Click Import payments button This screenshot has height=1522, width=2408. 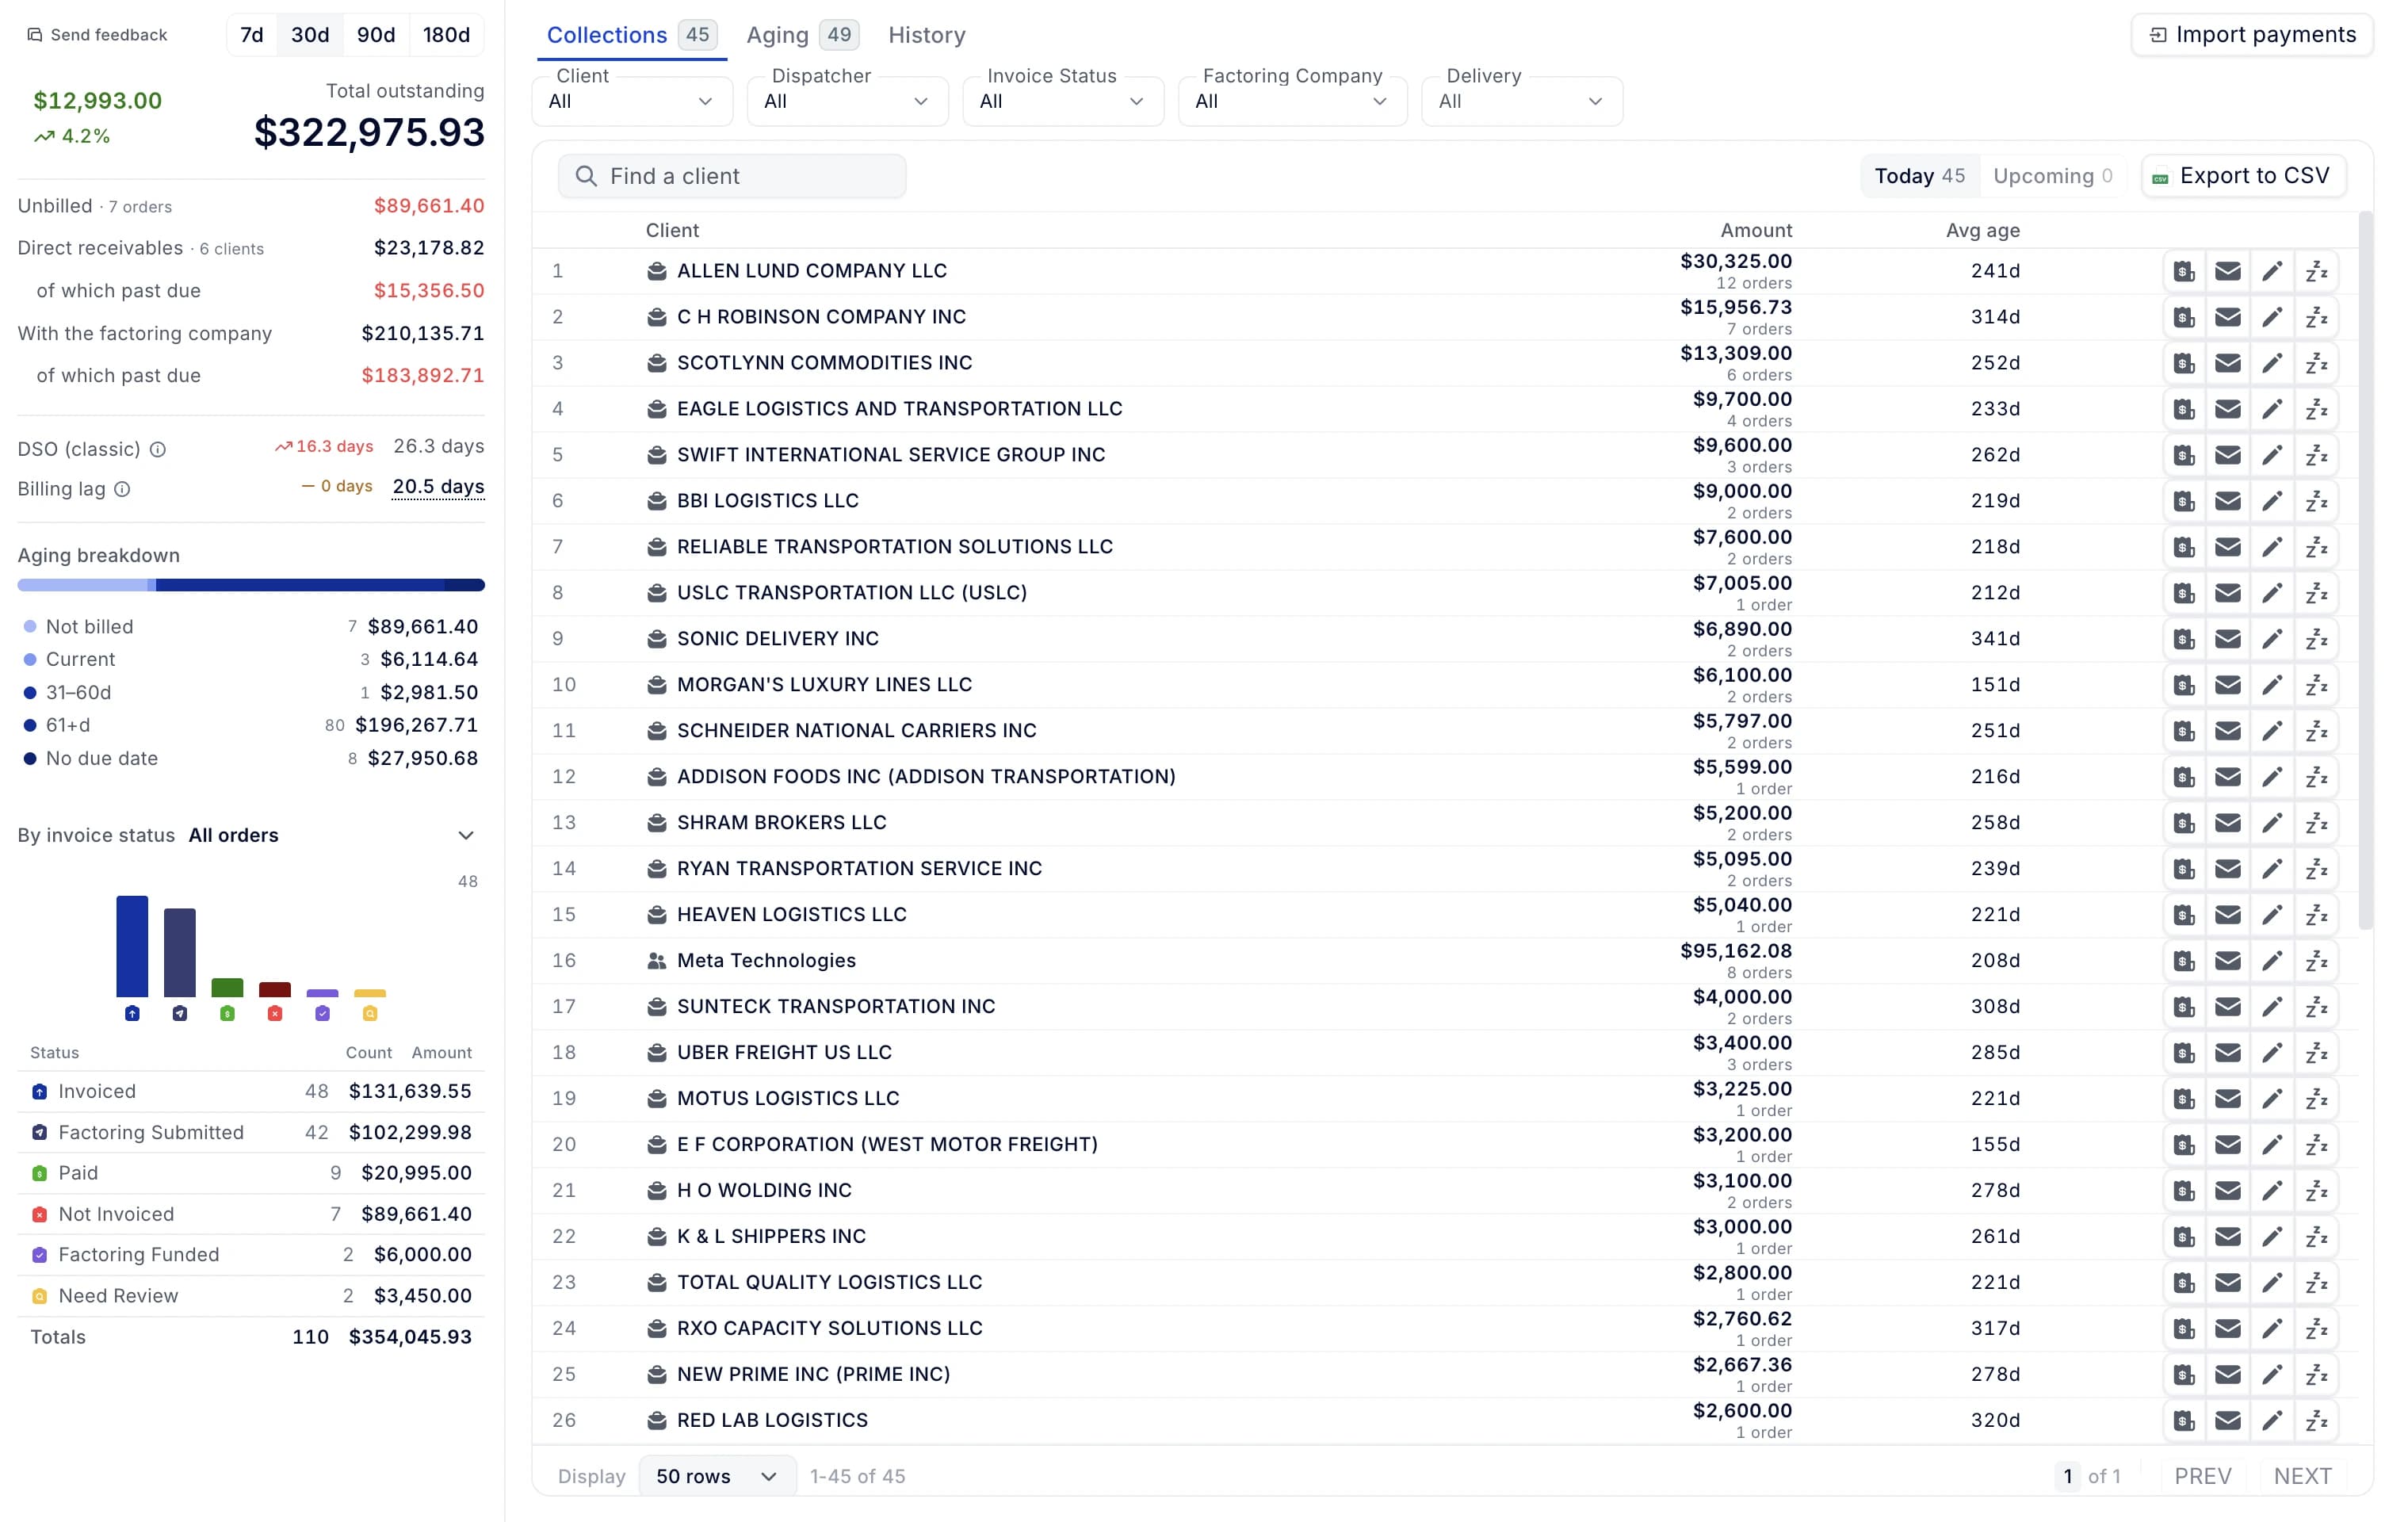[2252, 35]
